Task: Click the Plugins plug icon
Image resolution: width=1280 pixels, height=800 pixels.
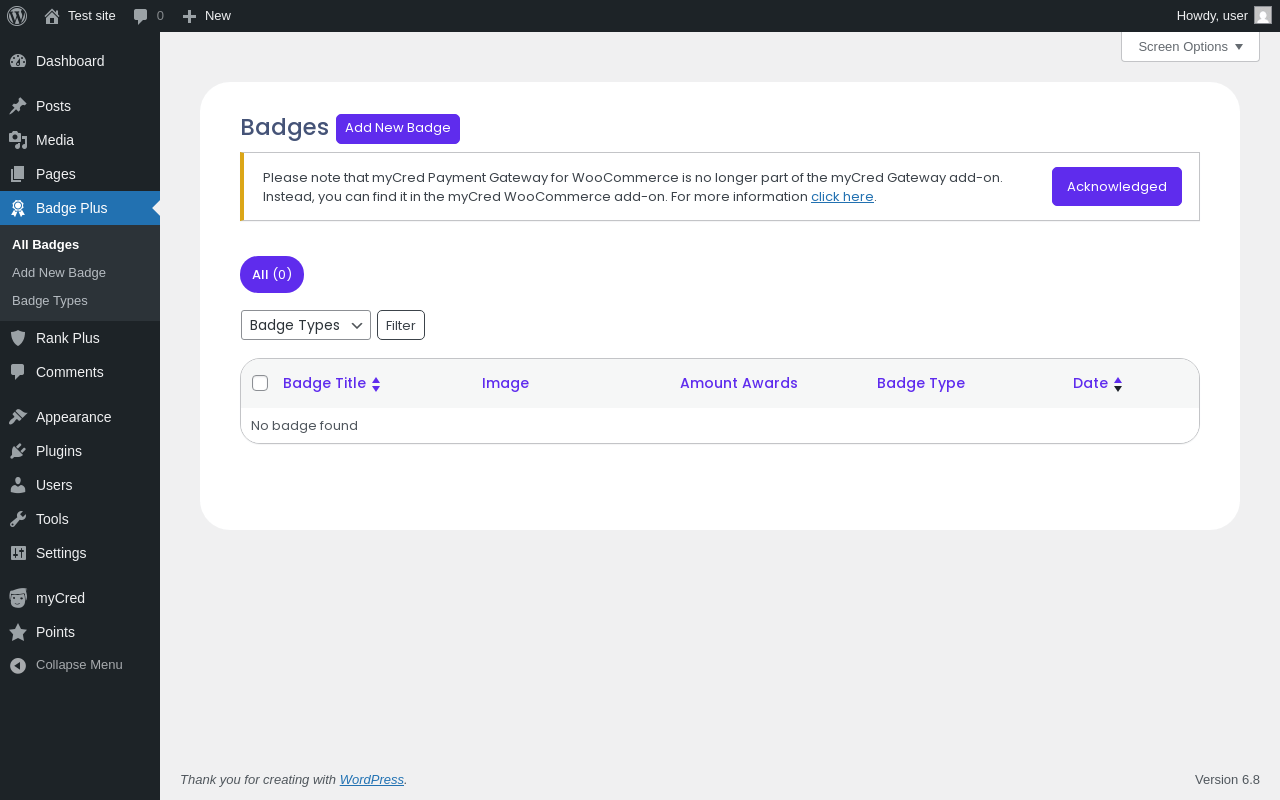Action: 18,451
